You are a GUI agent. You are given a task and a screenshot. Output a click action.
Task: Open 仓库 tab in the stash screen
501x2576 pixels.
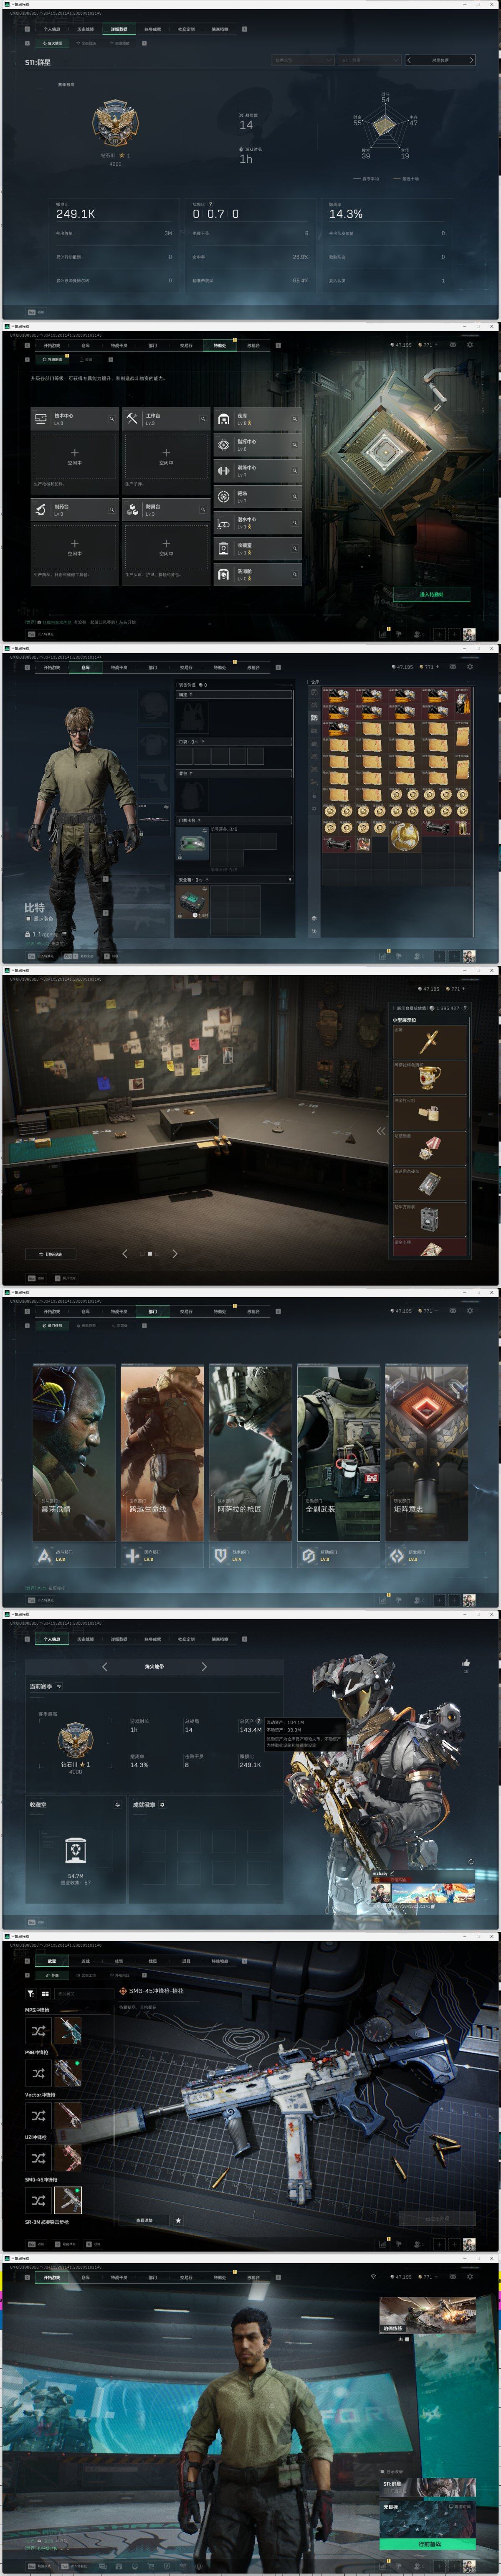tap(85, 667)
